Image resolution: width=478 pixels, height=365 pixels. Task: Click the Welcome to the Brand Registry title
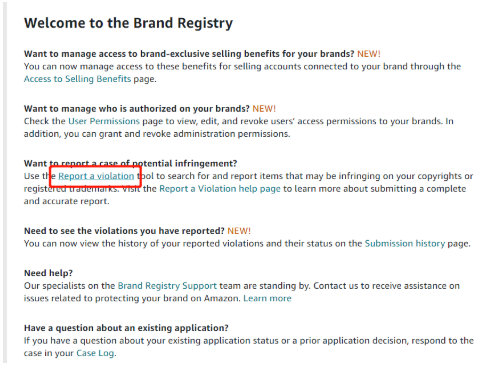click(128, 23)
